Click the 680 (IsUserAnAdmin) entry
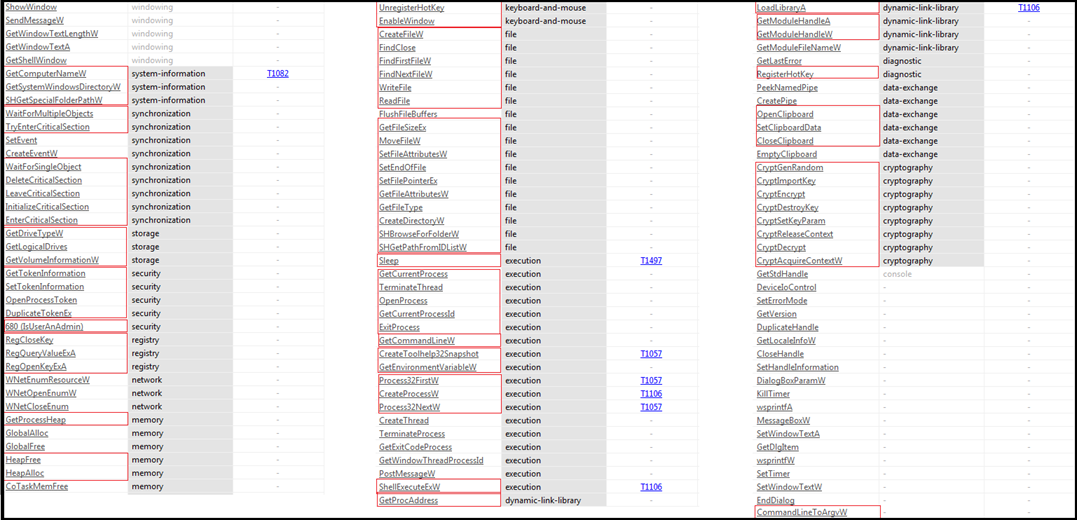Image resolution: width=1077 pixels, height=520 pixels. point(44,326)
